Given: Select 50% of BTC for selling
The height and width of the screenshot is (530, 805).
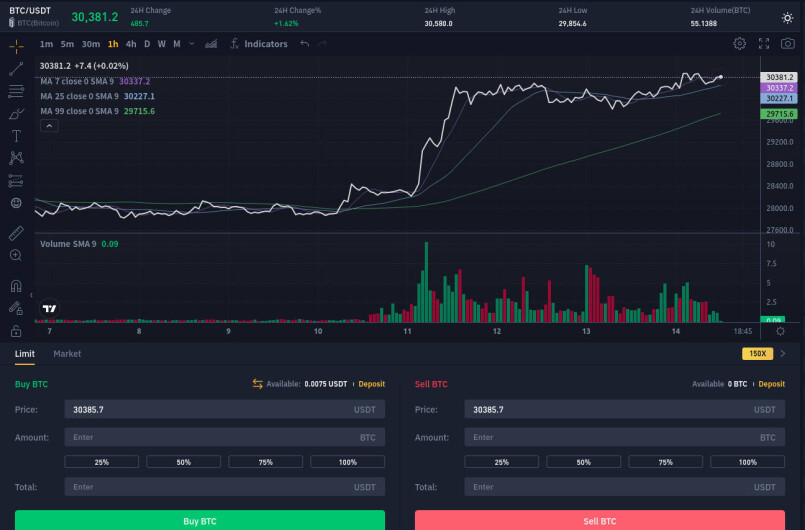Looking at the screenshot, I should pos(584,462).
